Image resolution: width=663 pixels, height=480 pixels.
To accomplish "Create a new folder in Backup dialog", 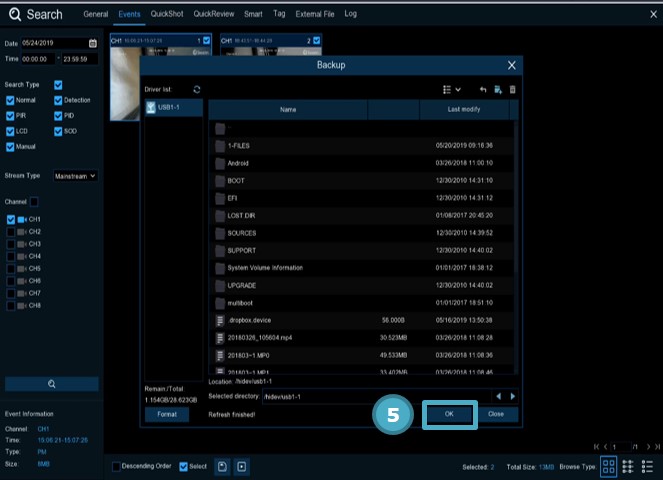I will [x=497, y=90].
